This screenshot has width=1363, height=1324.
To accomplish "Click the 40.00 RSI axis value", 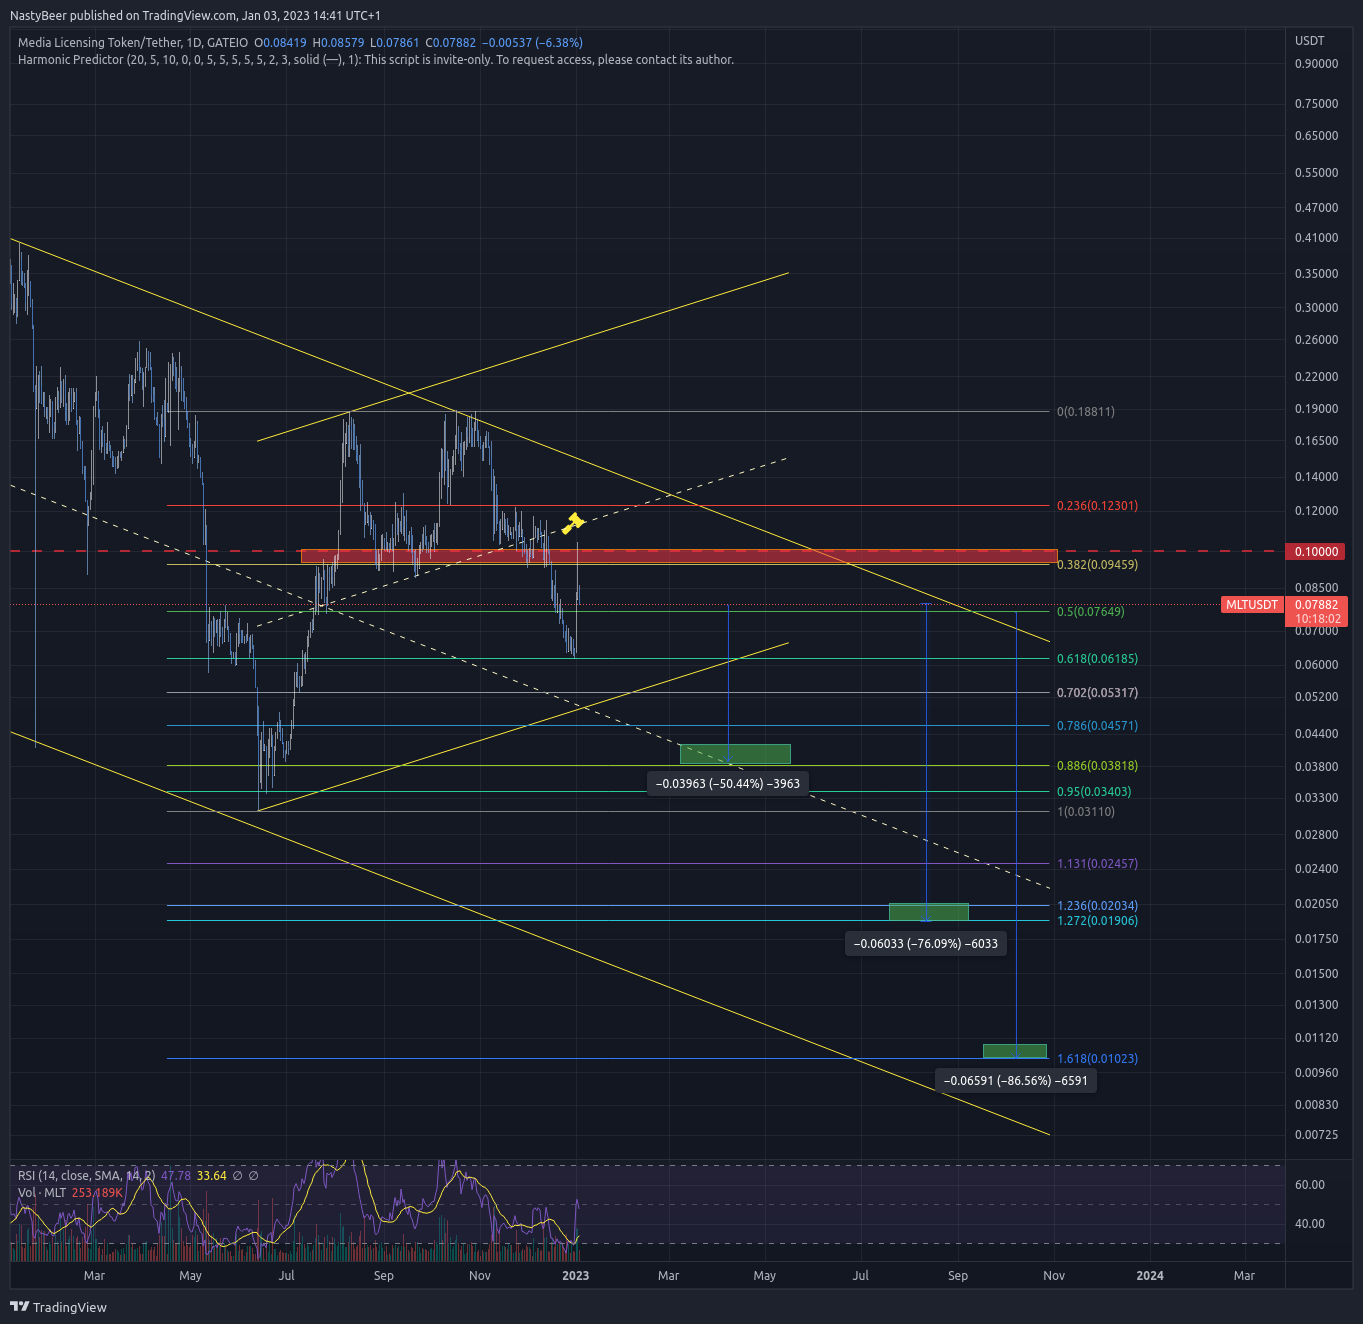I will click(1310, 1224).
